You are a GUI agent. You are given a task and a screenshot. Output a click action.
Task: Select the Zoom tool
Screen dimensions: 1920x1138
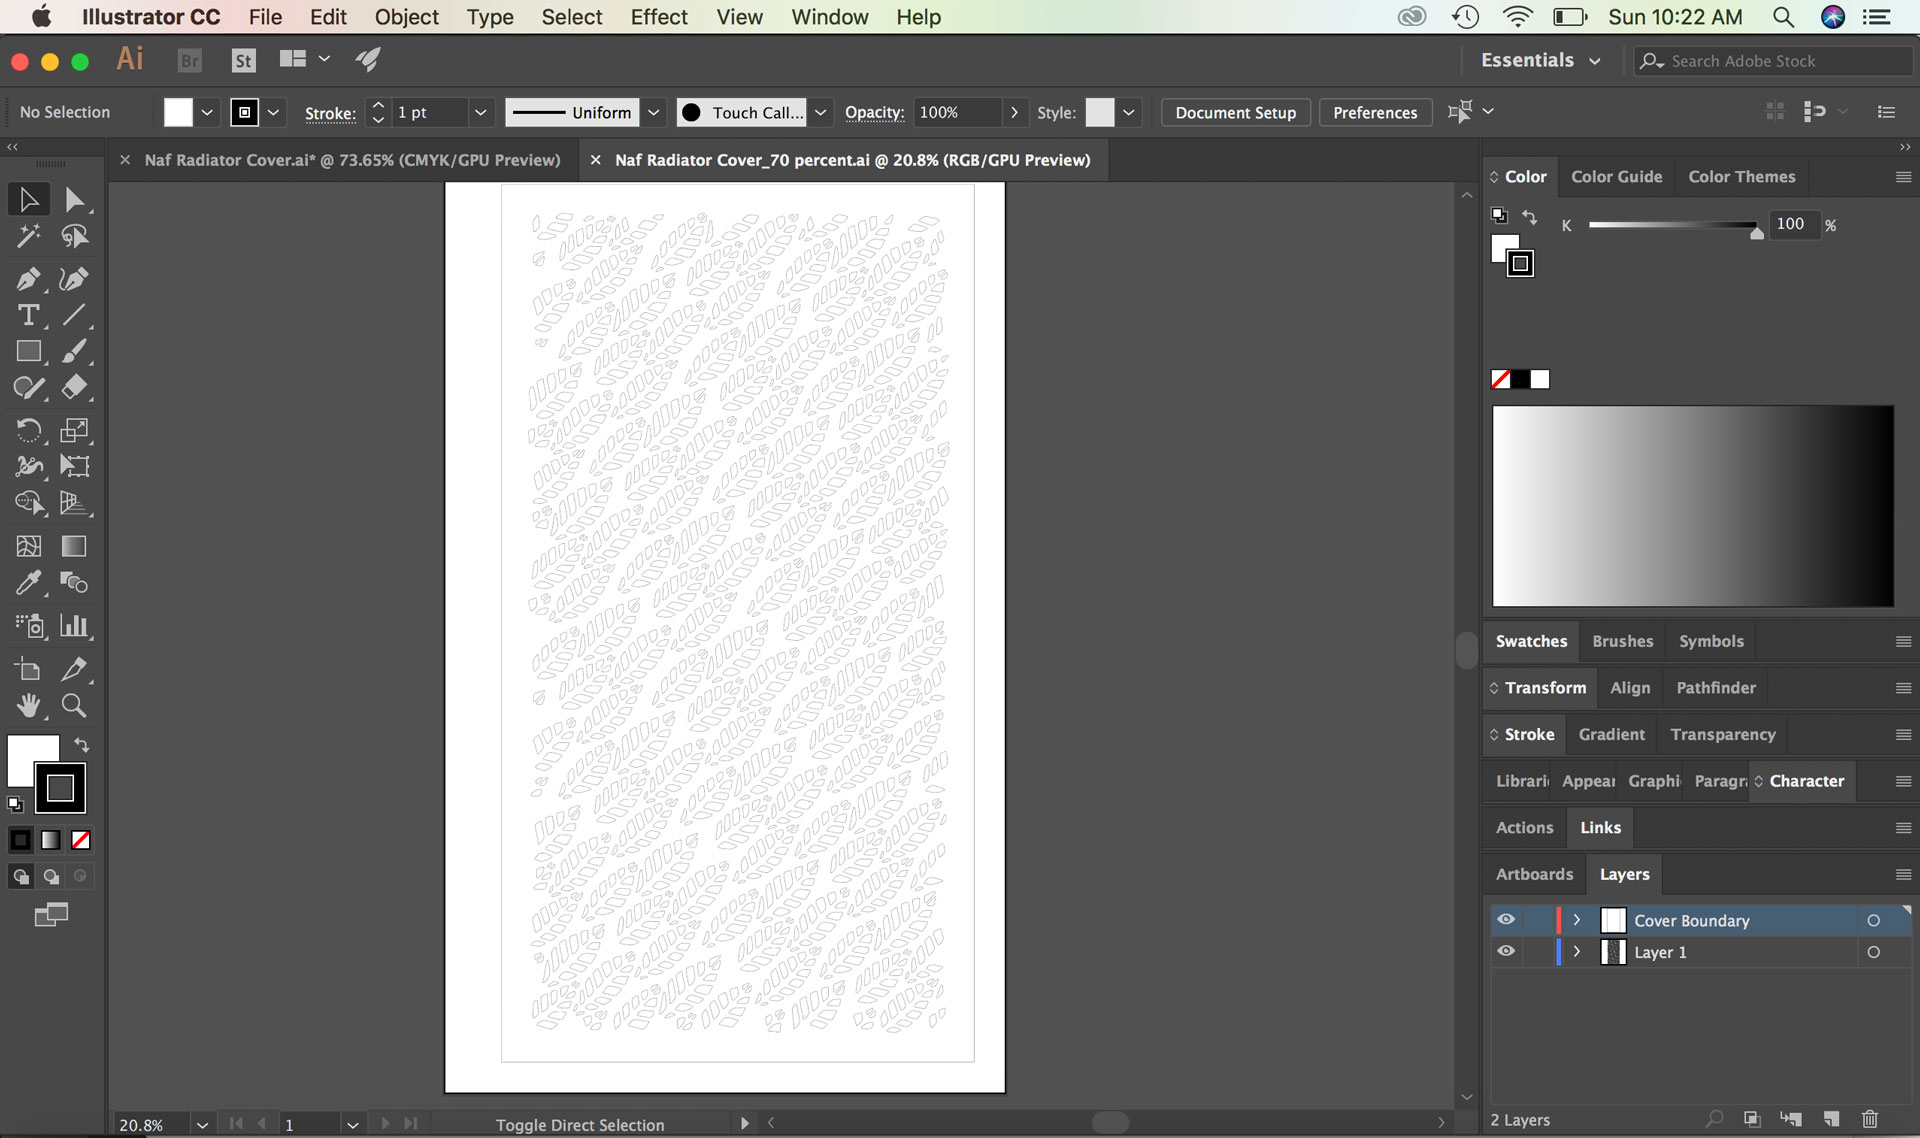point(73,706)
